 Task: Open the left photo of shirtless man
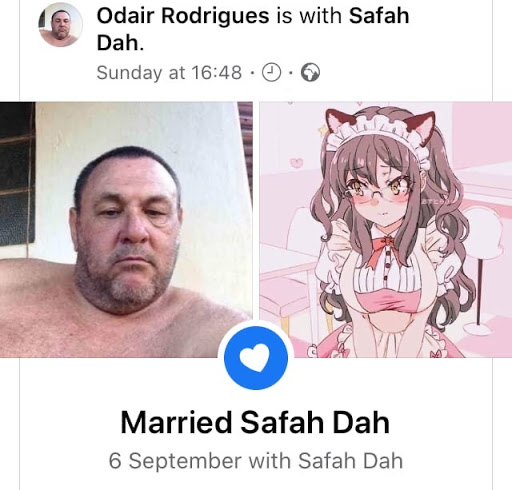[x=126, y=230]
